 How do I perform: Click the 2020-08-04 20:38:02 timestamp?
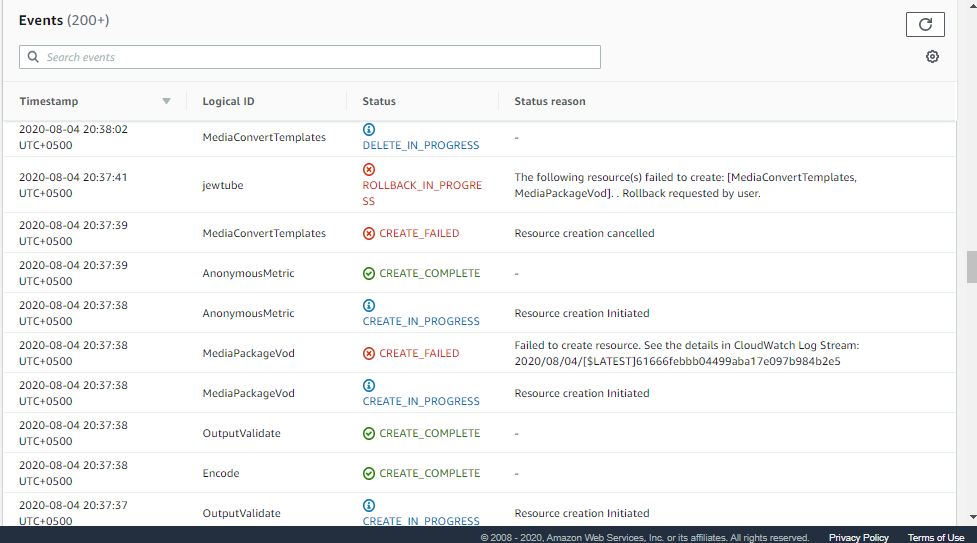click(73, 137)
